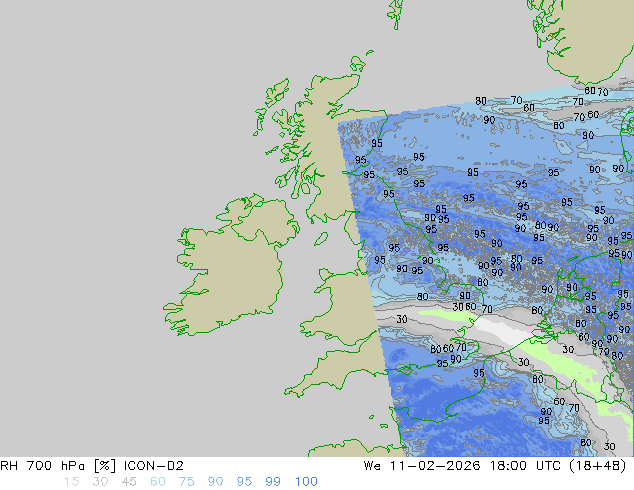Click the legend value 90 in the scale

tap(215, 482)
